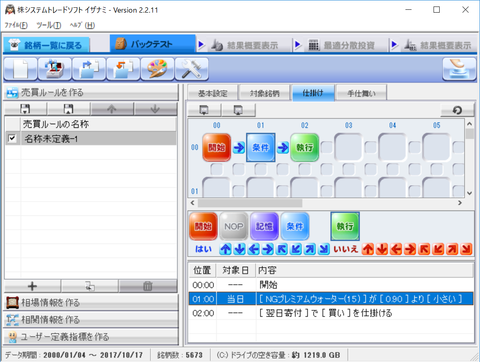Click the new blank document toolbar icon

pos(20,69)
